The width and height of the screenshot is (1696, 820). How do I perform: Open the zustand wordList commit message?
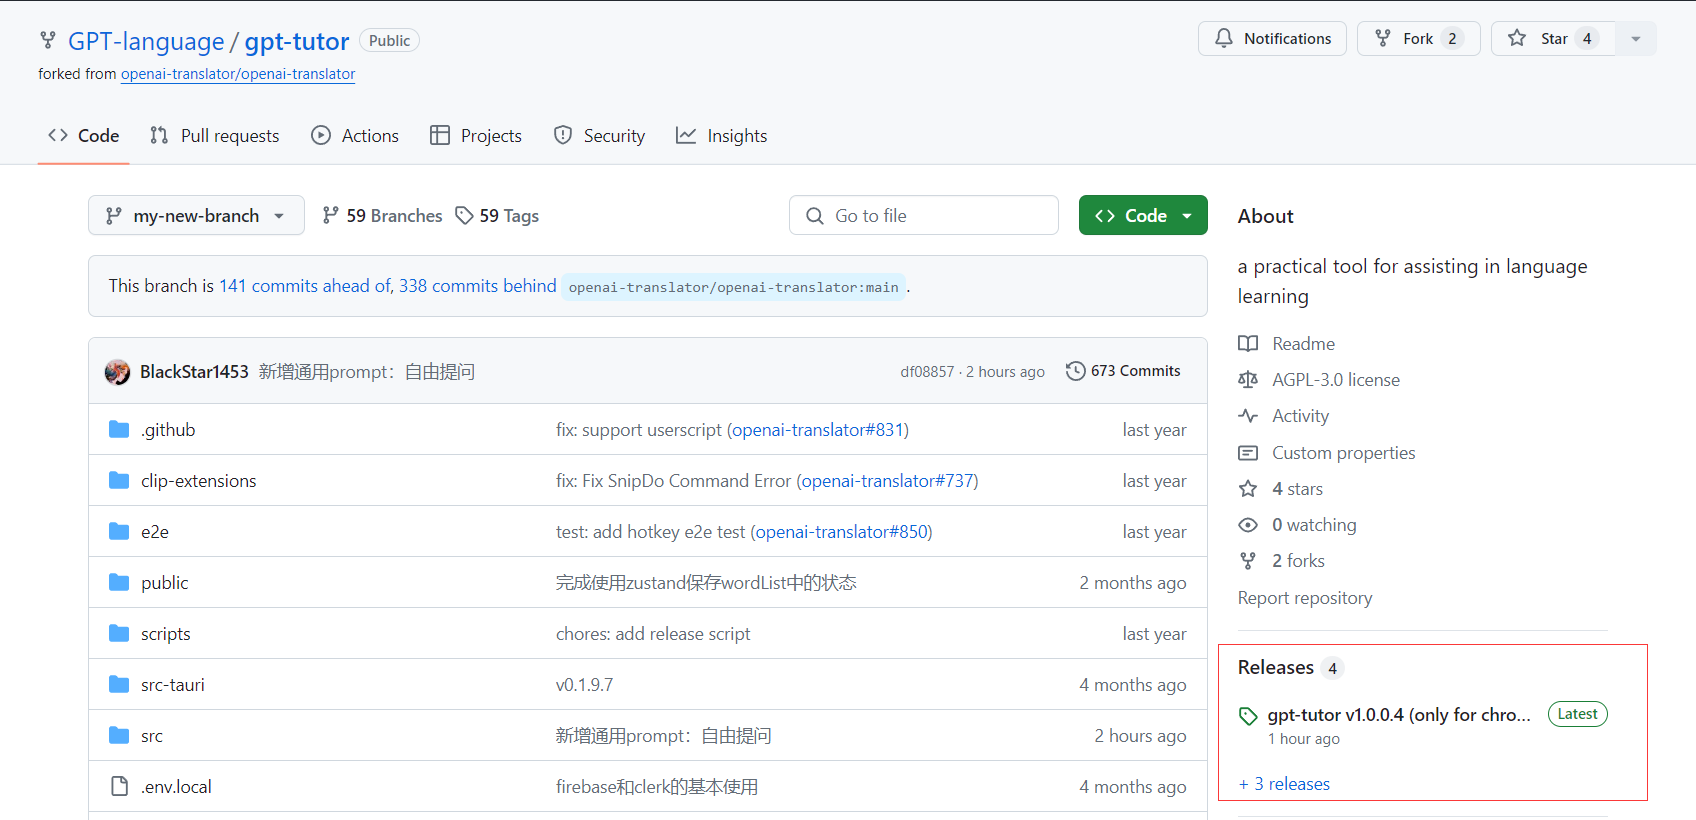click(x=706, y=583)
